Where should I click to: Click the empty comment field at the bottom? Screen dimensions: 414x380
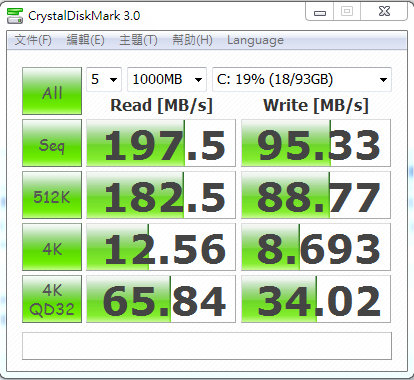coord(207,346)
